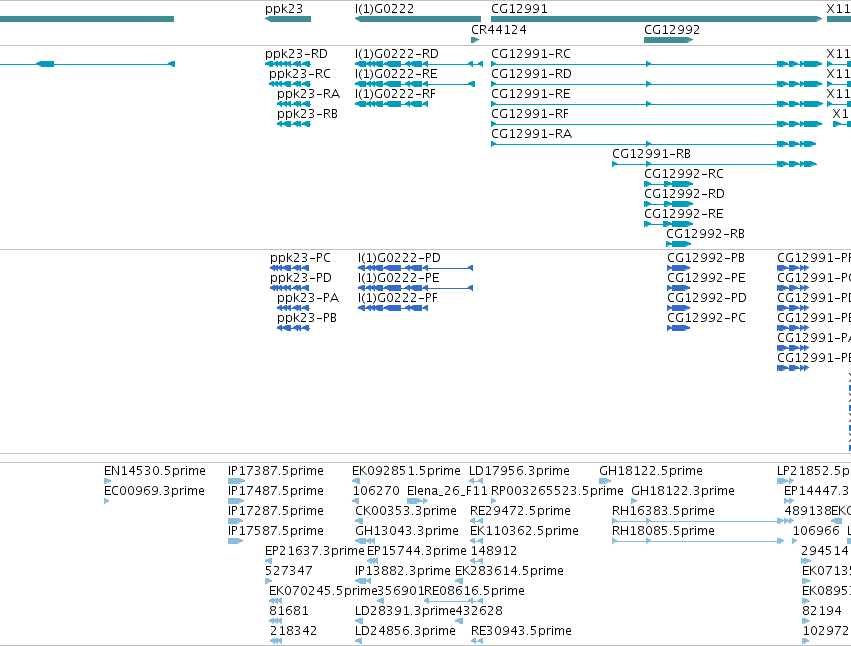Select the ppk23 gene span bar

click(288, 19)
